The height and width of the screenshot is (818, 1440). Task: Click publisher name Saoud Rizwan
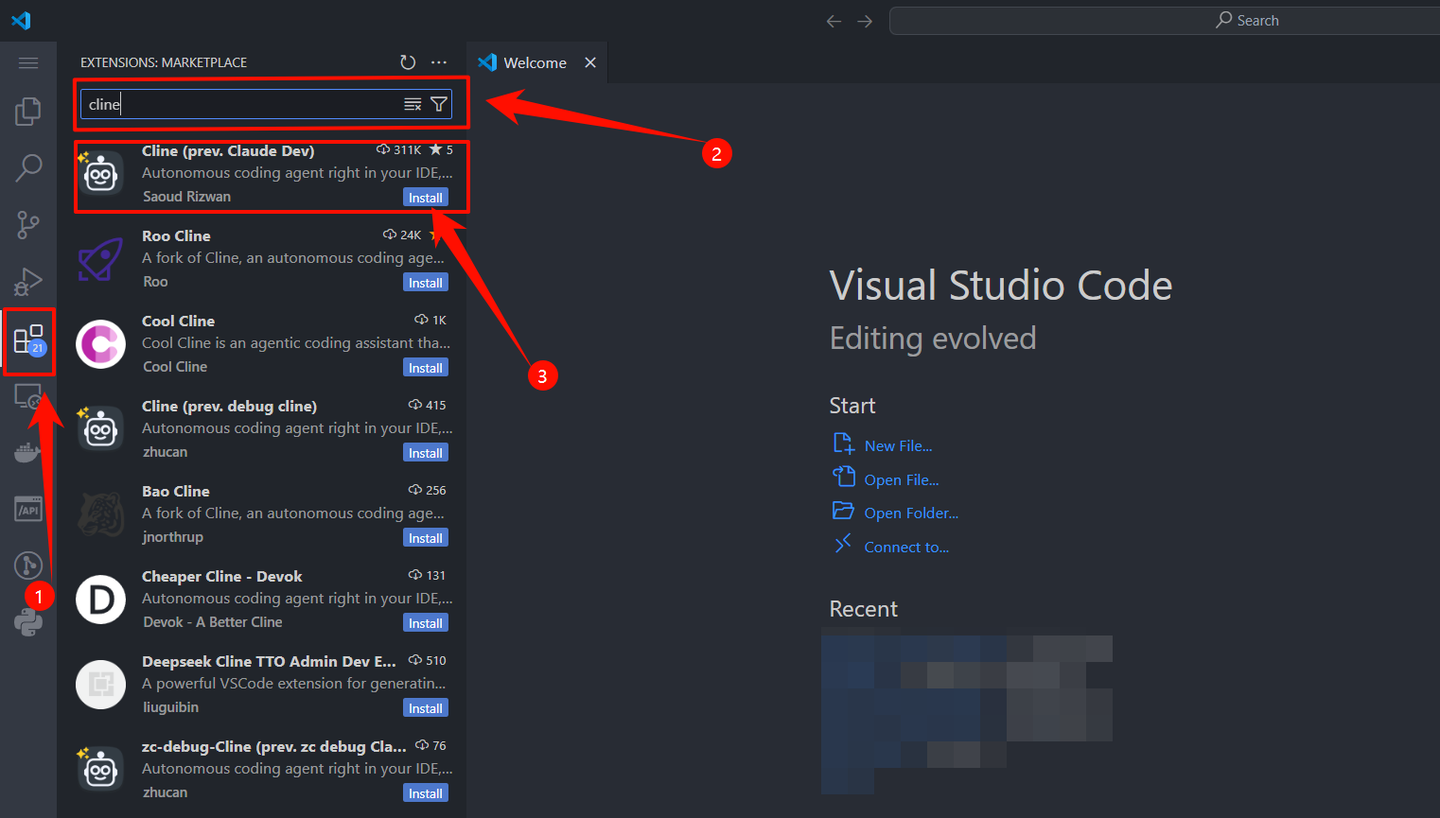coord(187,196)
